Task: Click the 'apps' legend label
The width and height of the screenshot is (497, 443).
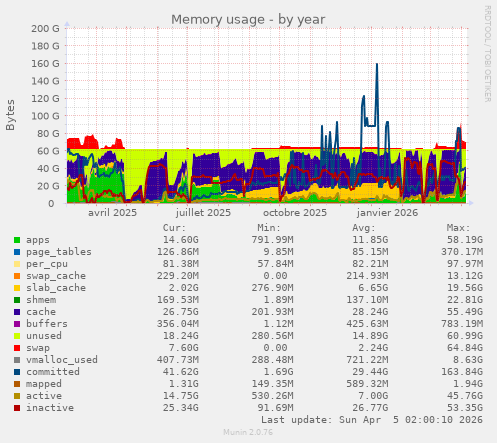Action: pyautogui.click(x=38, y=240)
